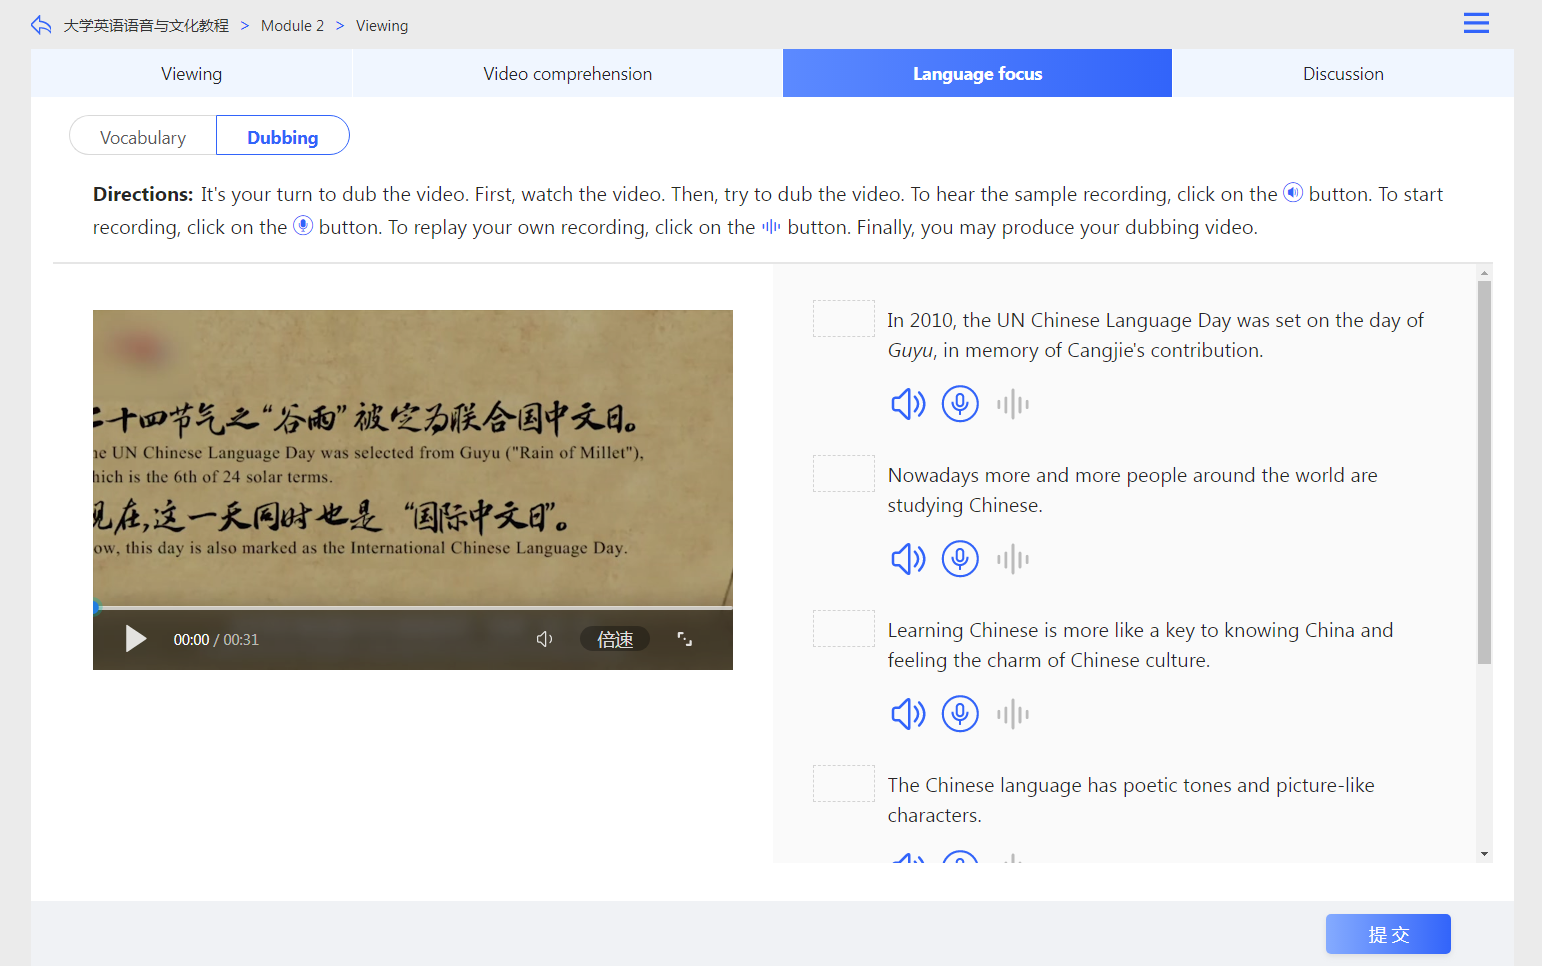Open the 倍速 playback speed menu

(x=615, y=639)
